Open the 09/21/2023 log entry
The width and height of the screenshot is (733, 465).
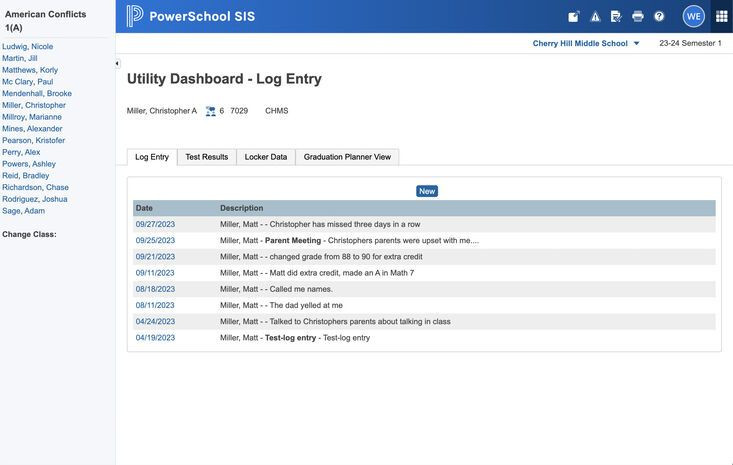point(155,257)
